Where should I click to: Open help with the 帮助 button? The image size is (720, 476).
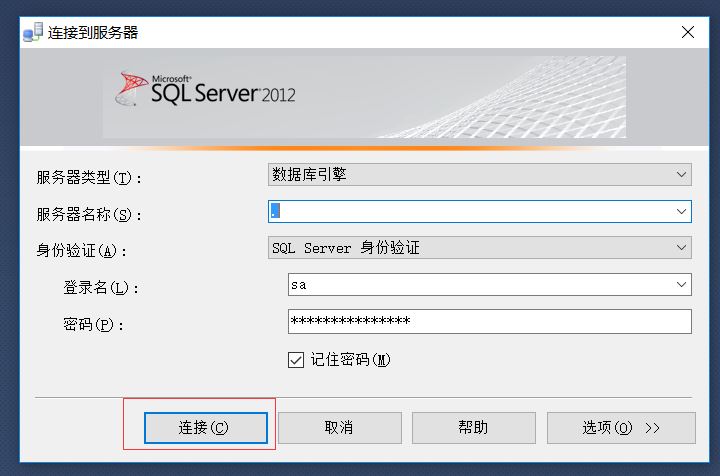point(473,427)
